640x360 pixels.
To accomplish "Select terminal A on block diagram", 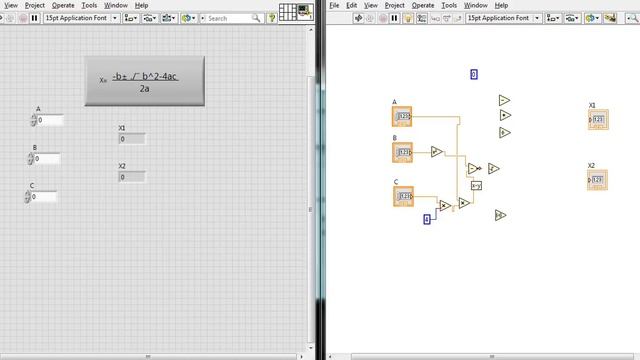I will [402, 116].
